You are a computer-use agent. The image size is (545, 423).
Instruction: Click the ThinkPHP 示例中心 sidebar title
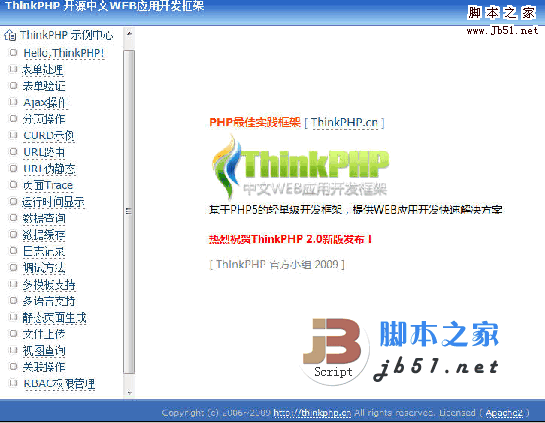(66, 35)
